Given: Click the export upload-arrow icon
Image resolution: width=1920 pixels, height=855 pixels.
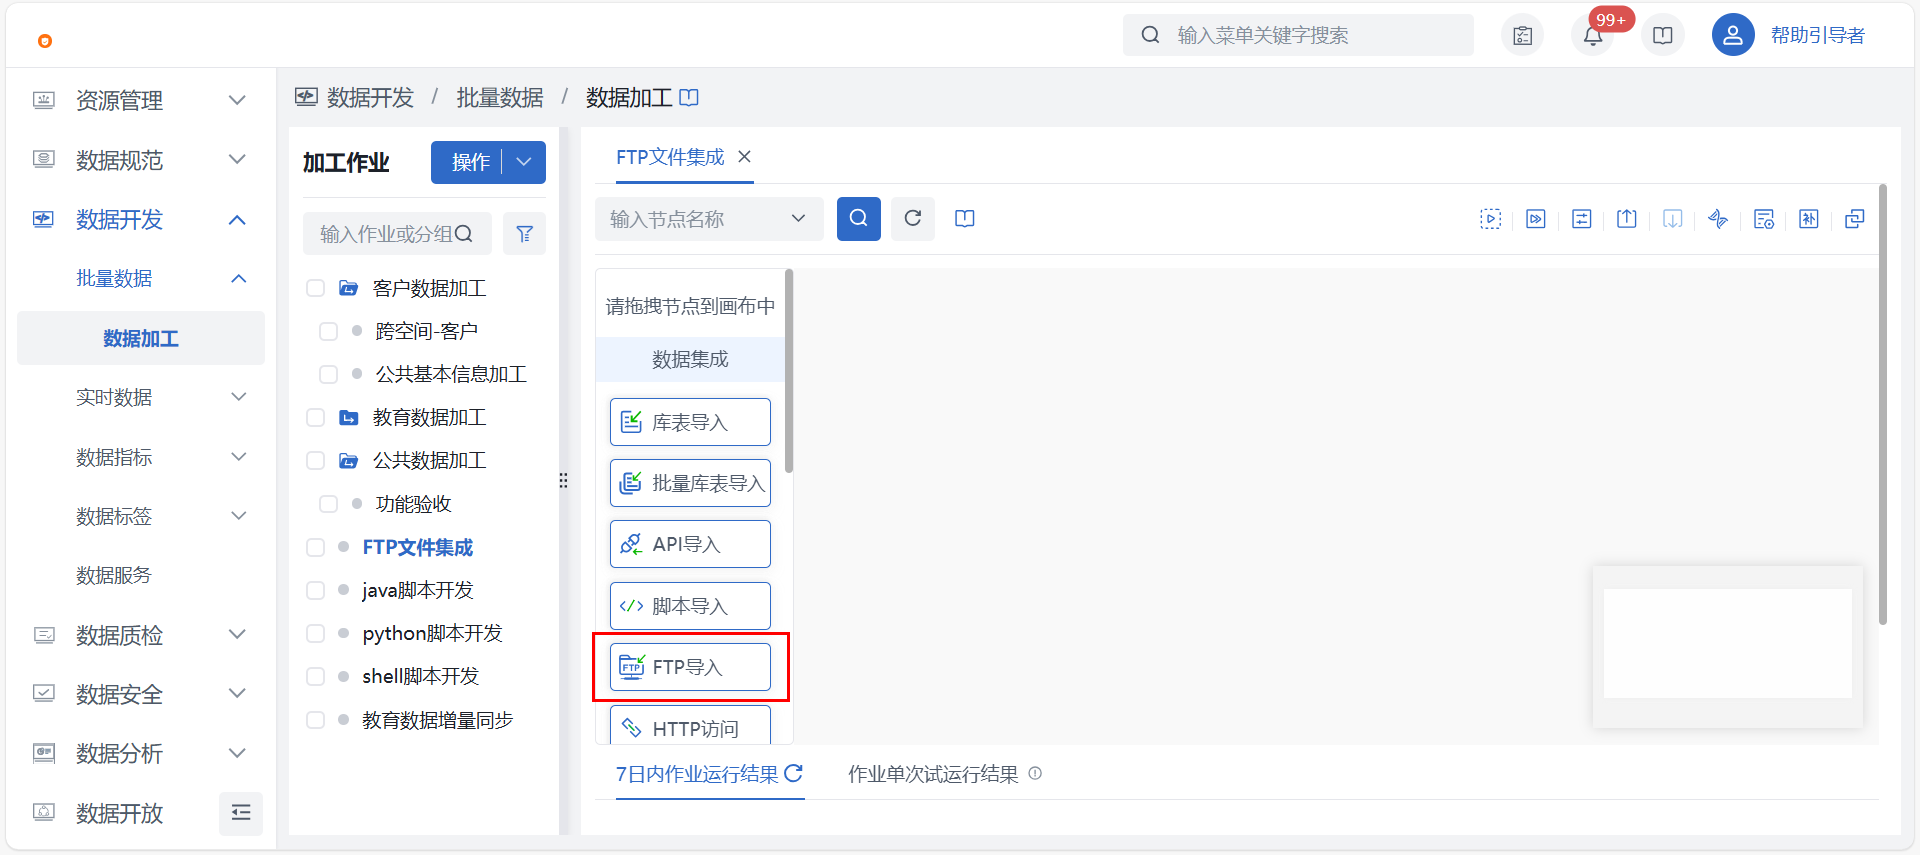Looking at the screenshot, I should [1627, 219].
